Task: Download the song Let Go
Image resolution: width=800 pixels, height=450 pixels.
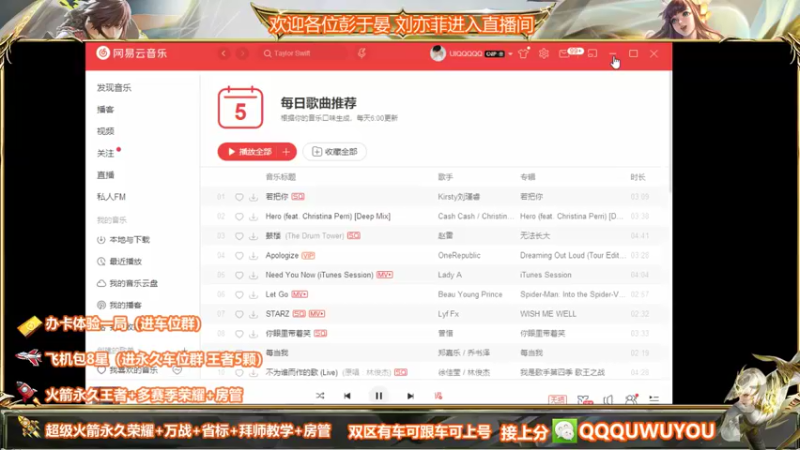Action: coord(253,294)
